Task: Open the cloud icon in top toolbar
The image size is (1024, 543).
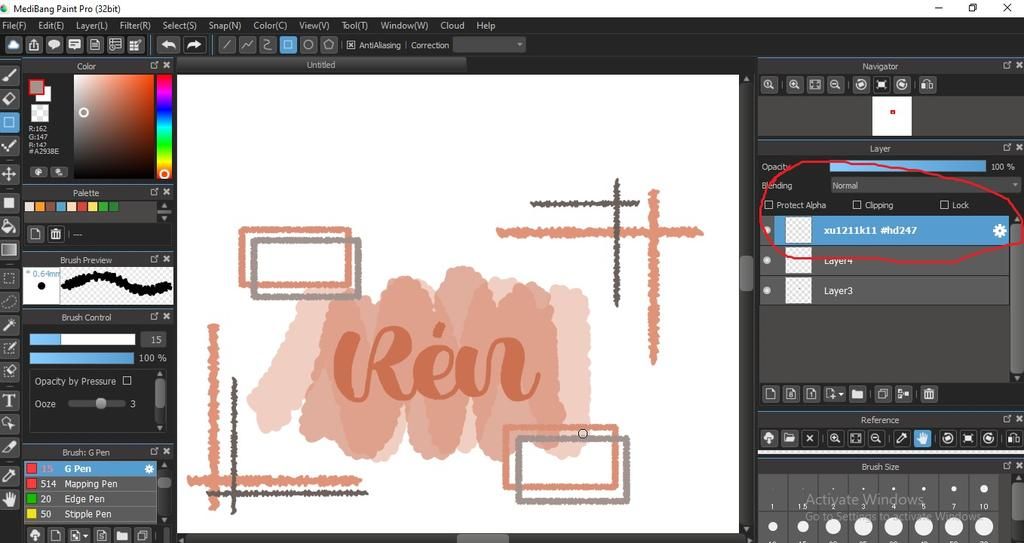Action: tap(14, 44)
